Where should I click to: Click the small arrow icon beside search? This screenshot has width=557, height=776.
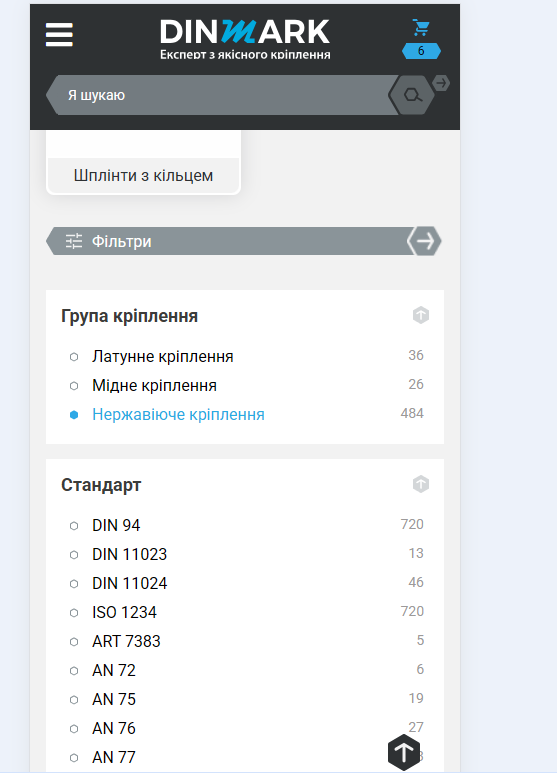[x=441, y=83]
